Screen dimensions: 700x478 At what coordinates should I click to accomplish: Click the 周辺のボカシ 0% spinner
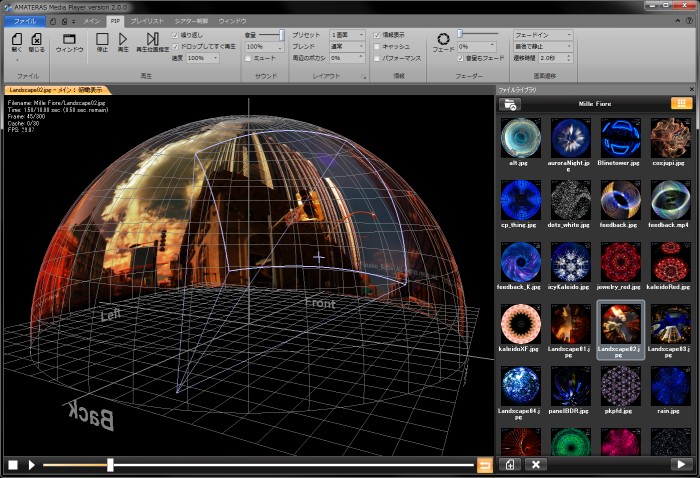[347, 58]
